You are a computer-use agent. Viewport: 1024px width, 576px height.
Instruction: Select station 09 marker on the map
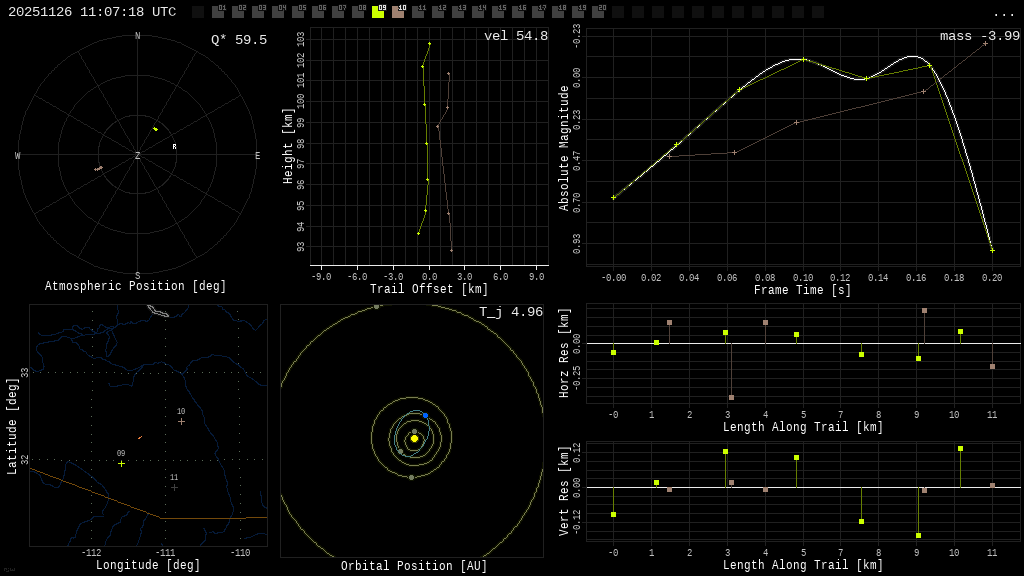coord(122,463)
